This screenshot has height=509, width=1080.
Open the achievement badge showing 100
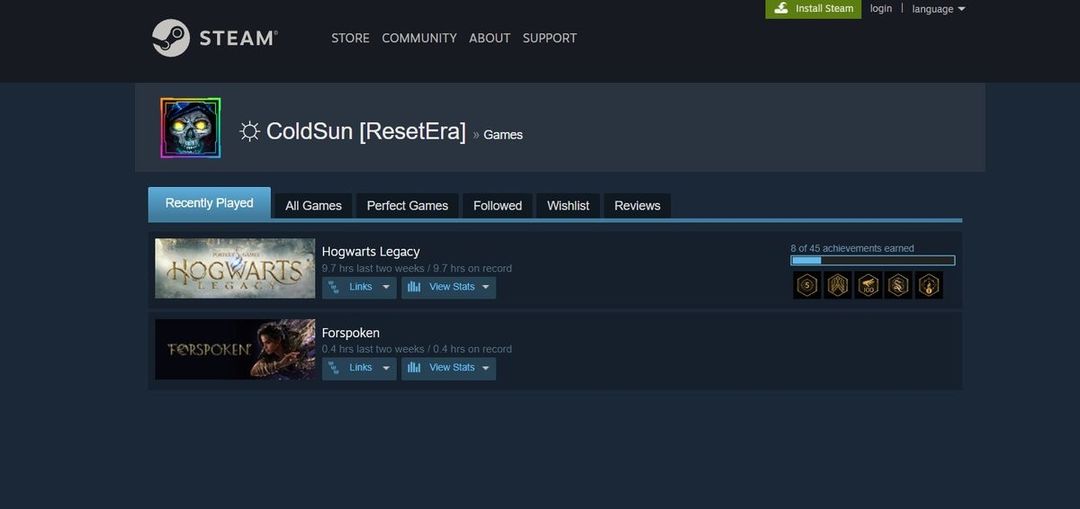coord(868,285)
